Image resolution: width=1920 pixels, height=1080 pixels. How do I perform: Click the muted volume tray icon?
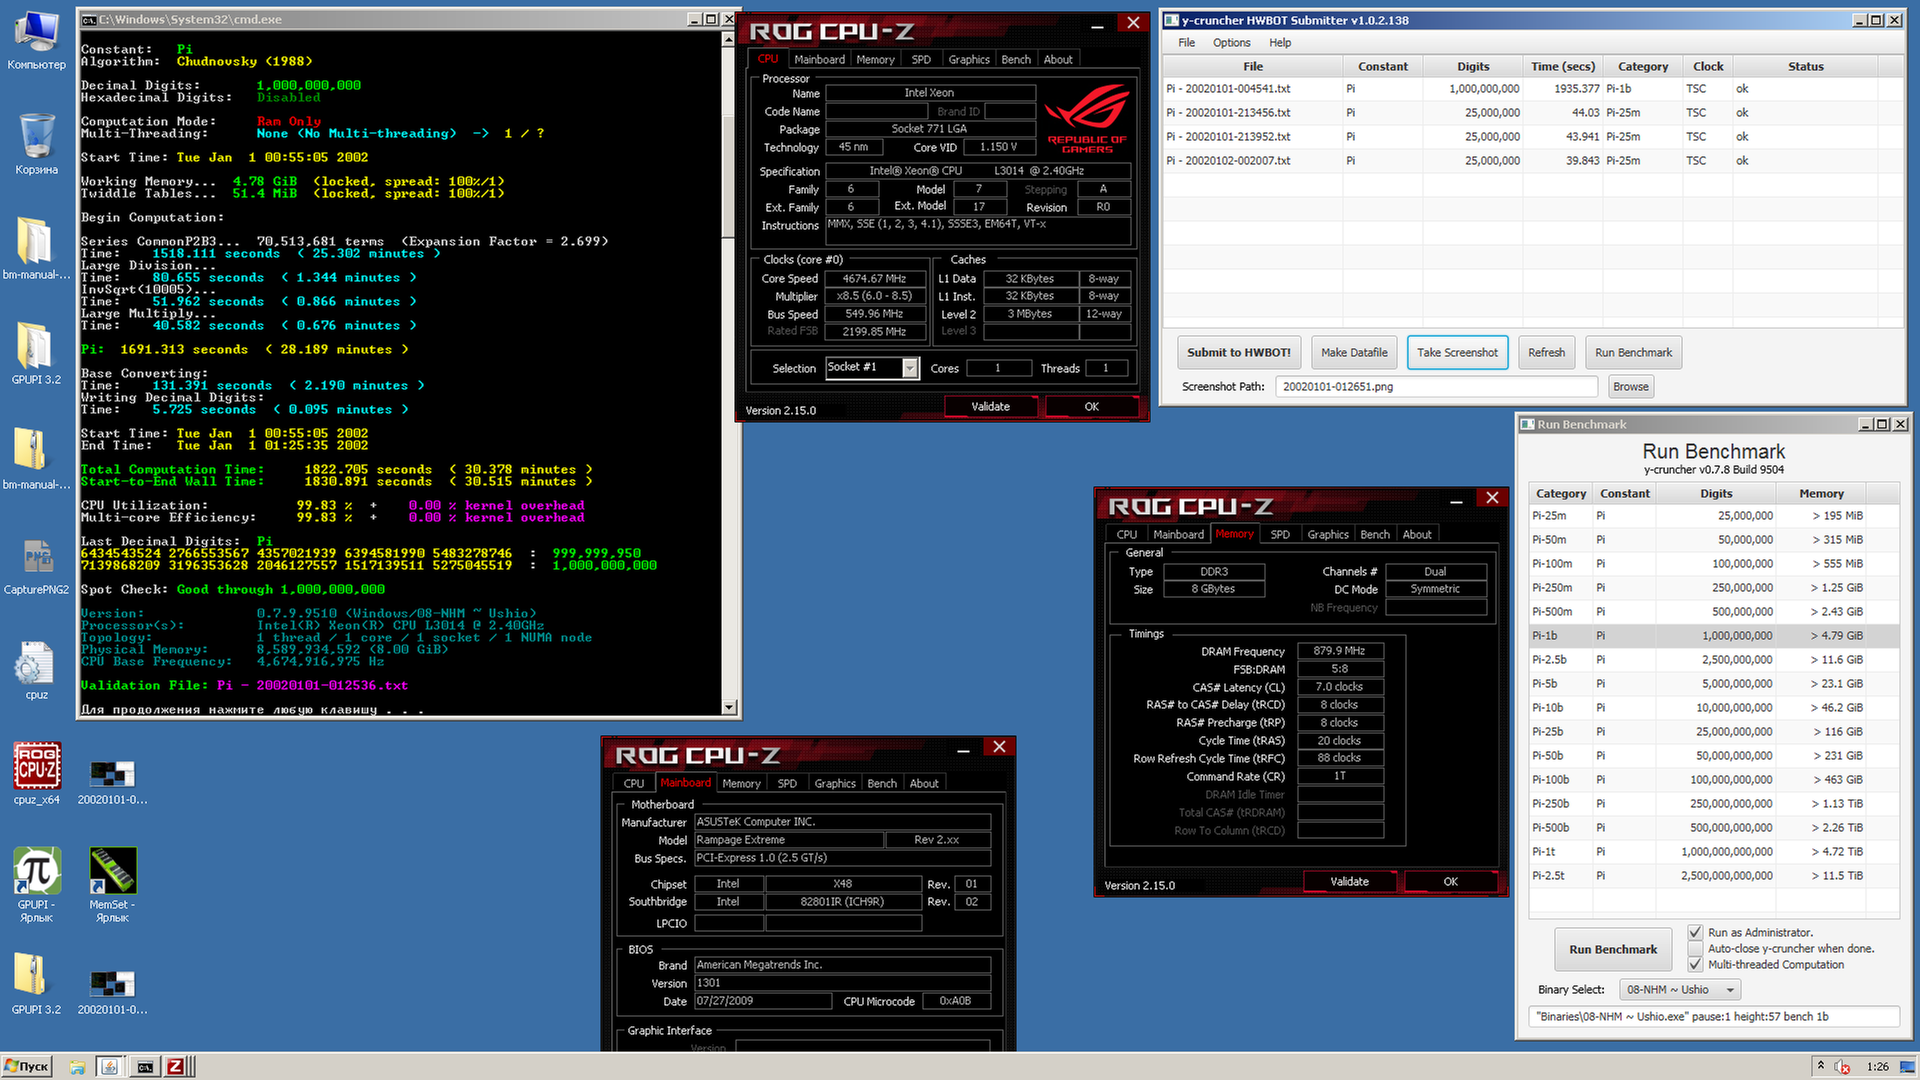(1842, 1067)
